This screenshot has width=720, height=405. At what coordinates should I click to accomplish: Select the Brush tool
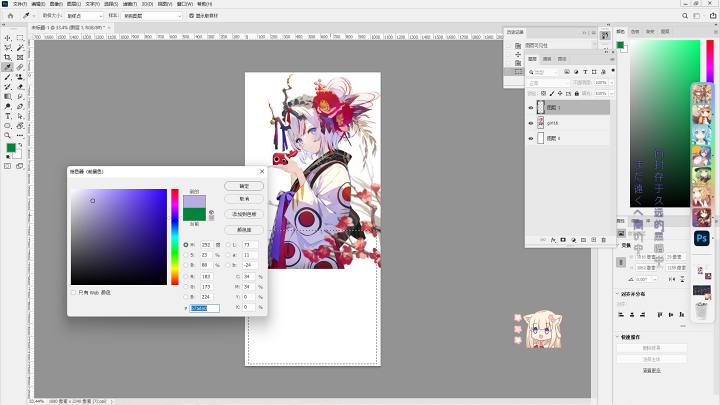click(x=8, y=77)
